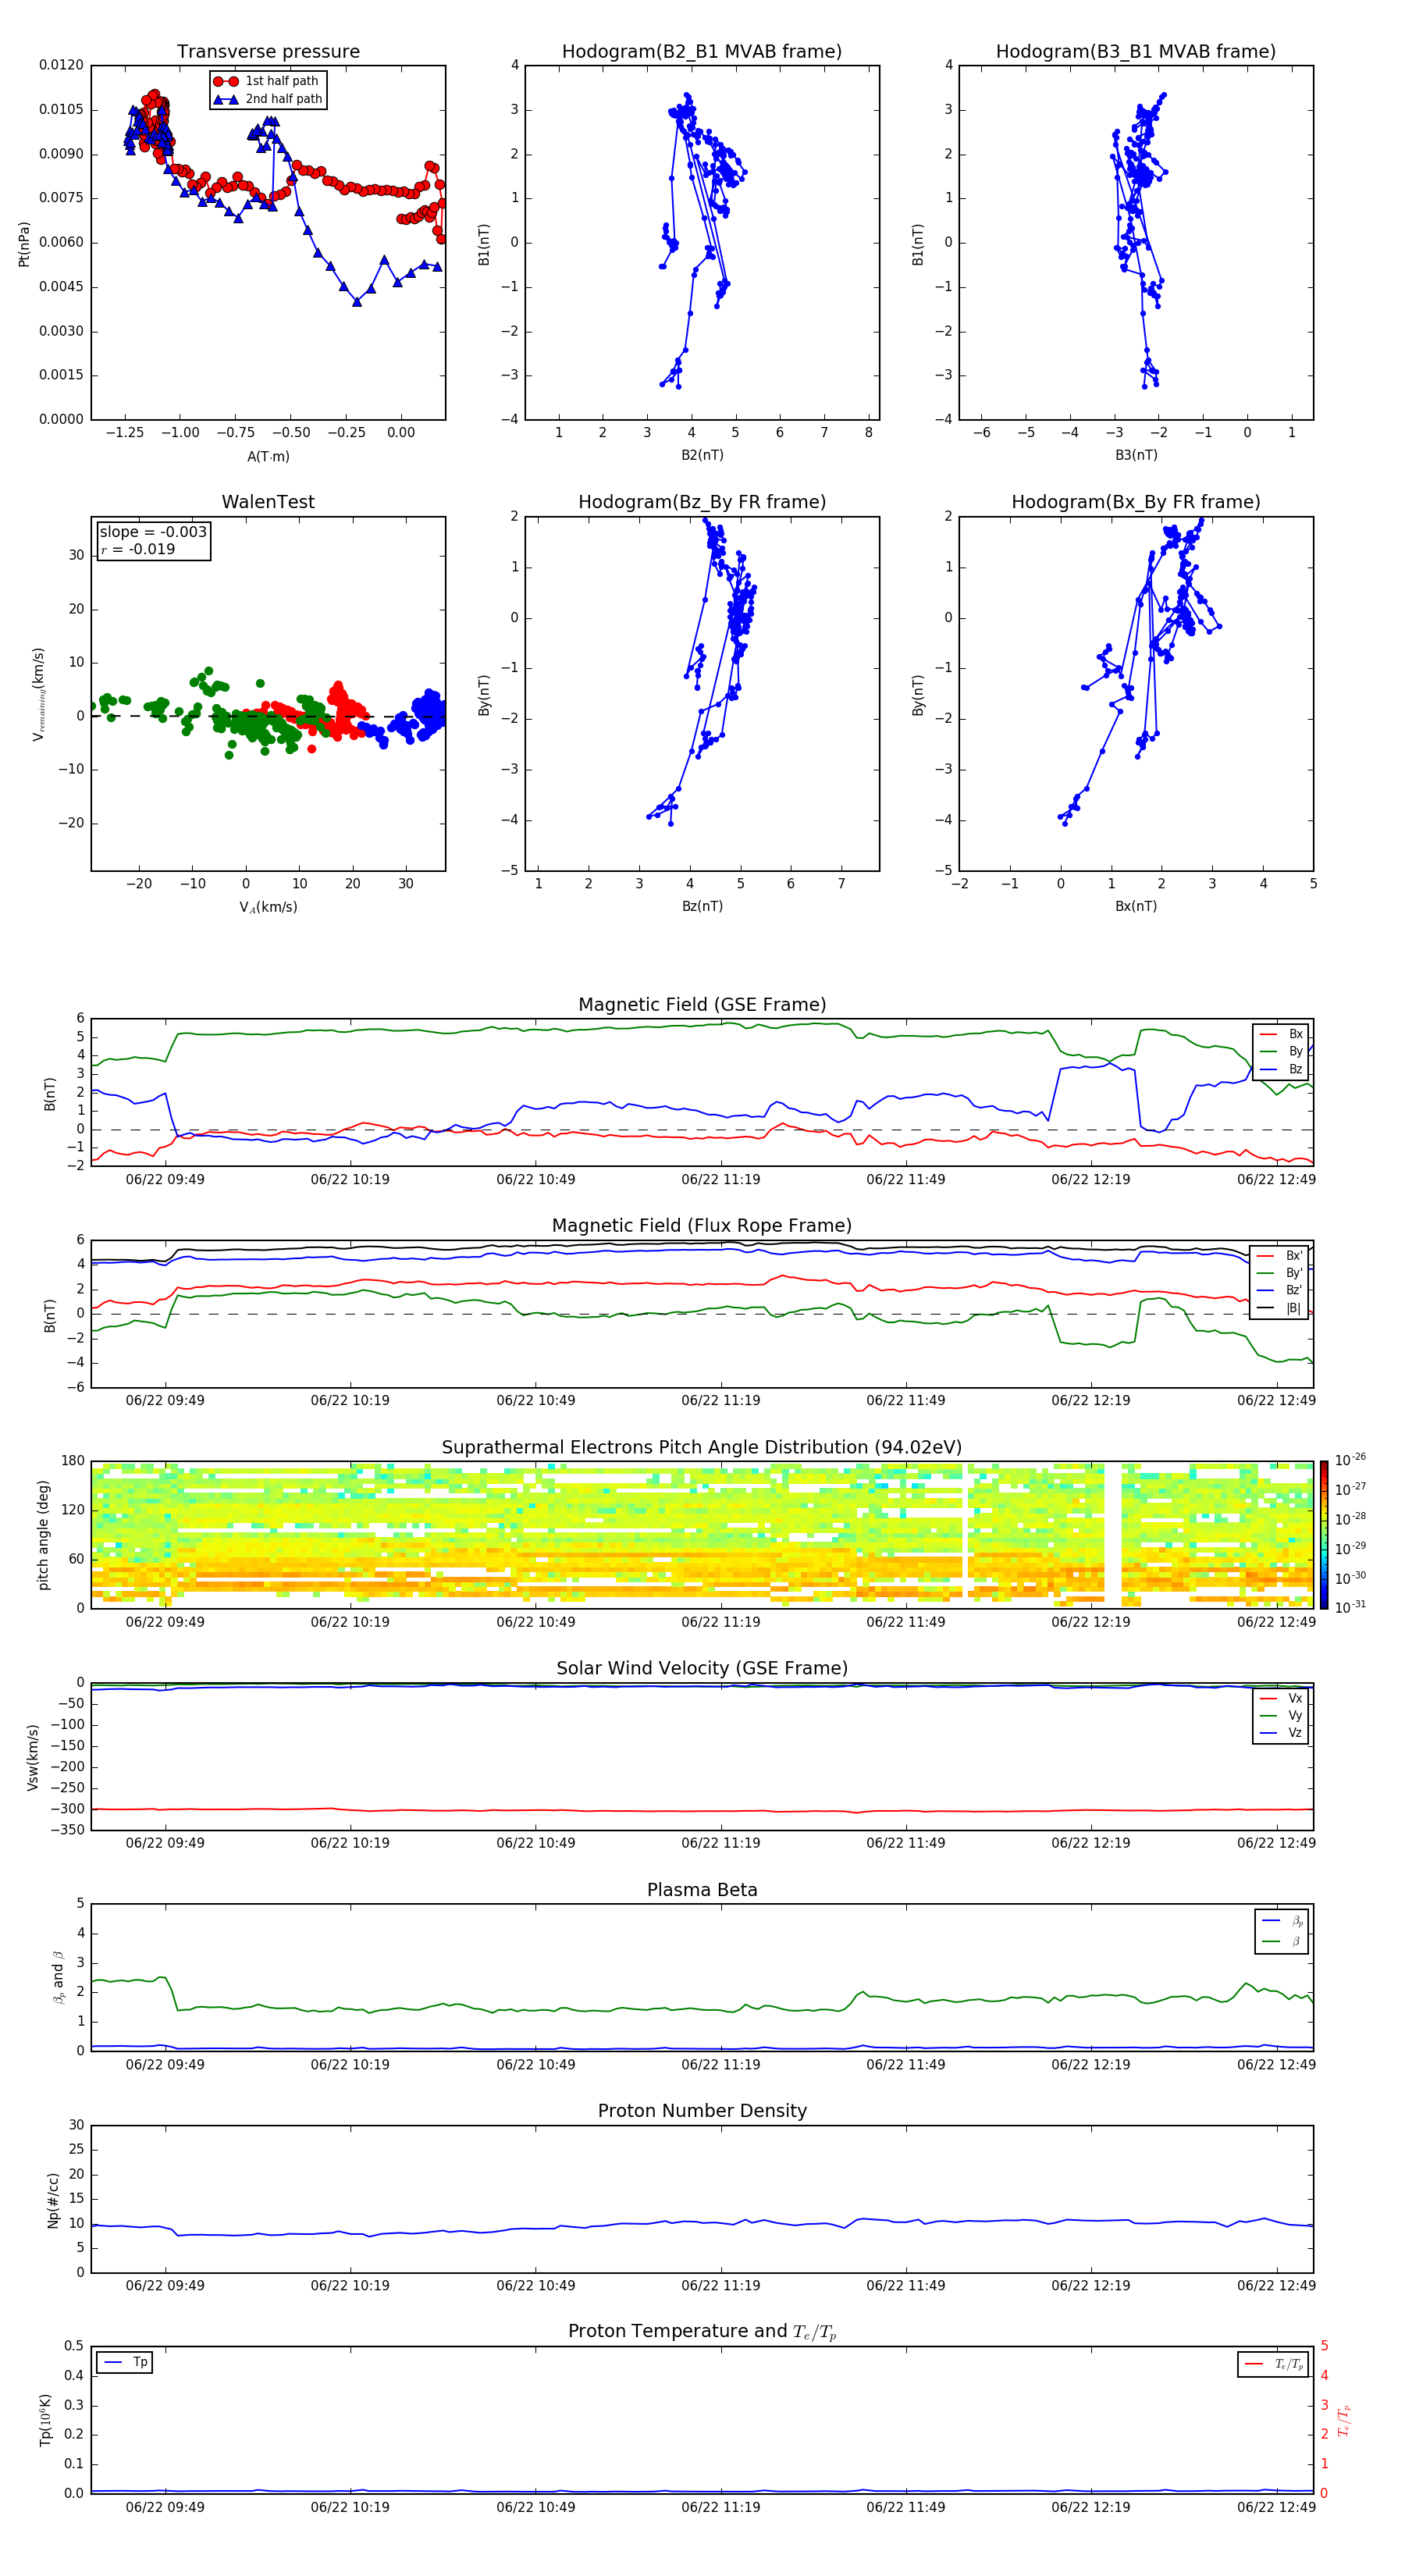Click the "Transverse pressure" plot title
1405x2576 pixels.
pos(268,51)
